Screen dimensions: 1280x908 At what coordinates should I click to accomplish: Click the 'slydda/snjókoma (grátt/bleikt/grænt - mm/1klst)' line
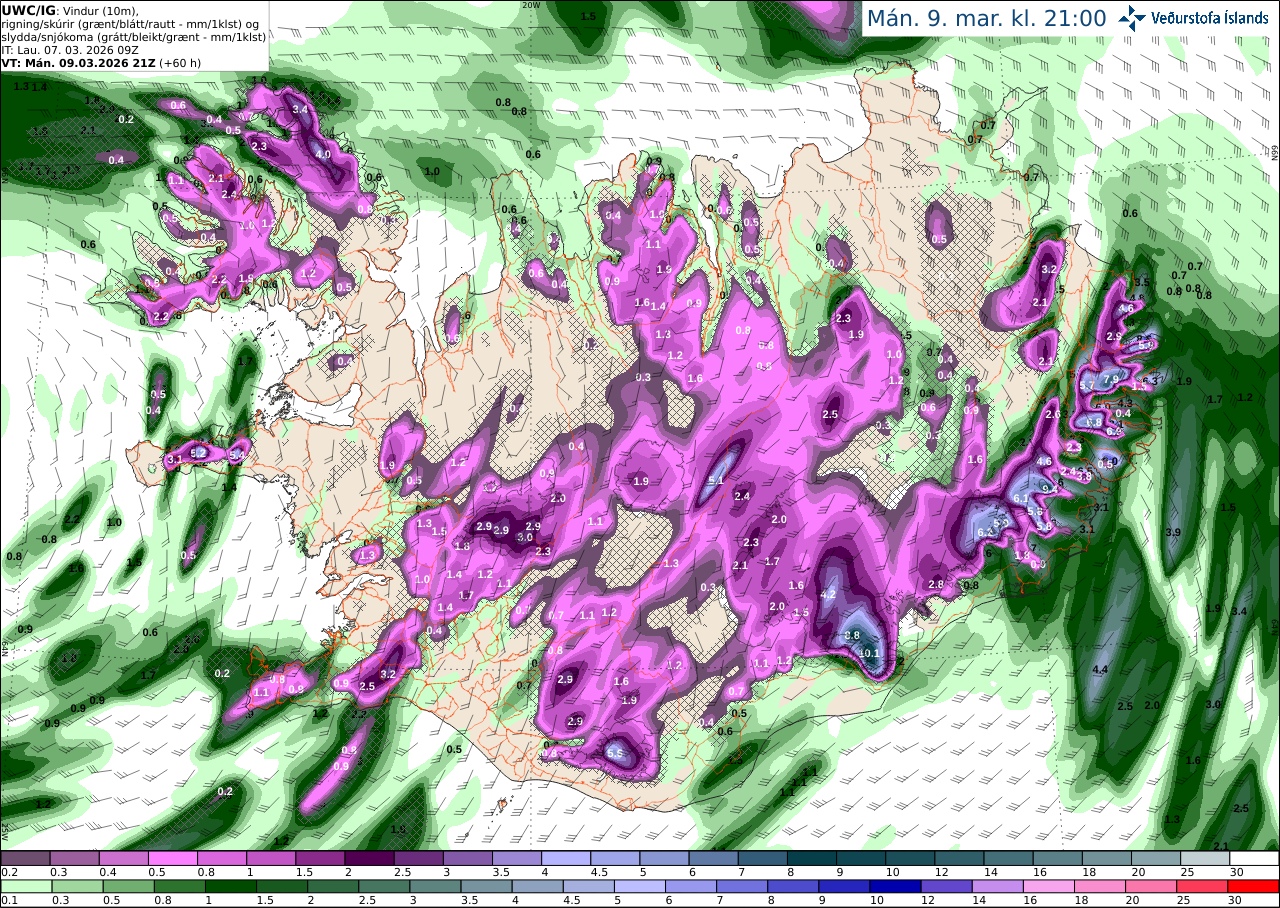134,36
